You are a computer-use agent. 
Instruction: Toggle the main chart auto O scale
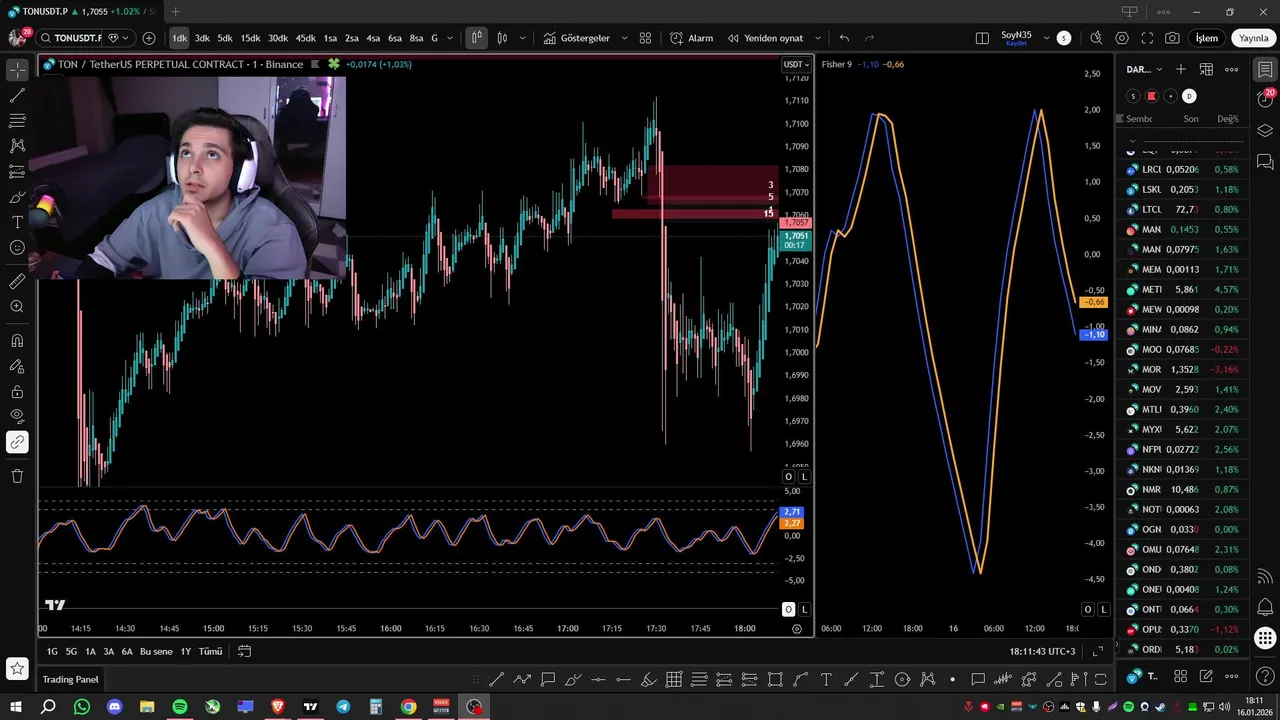[x=788, y=477]
